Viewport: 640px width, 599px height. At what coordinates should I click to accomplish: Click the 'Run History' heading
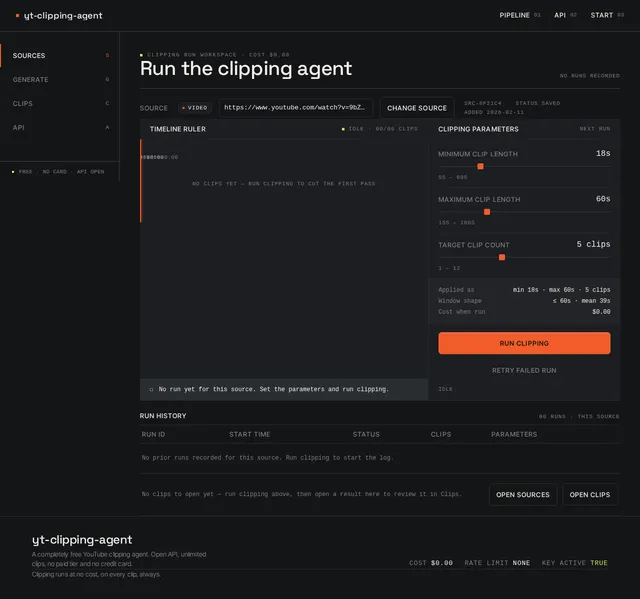(163, 416)
